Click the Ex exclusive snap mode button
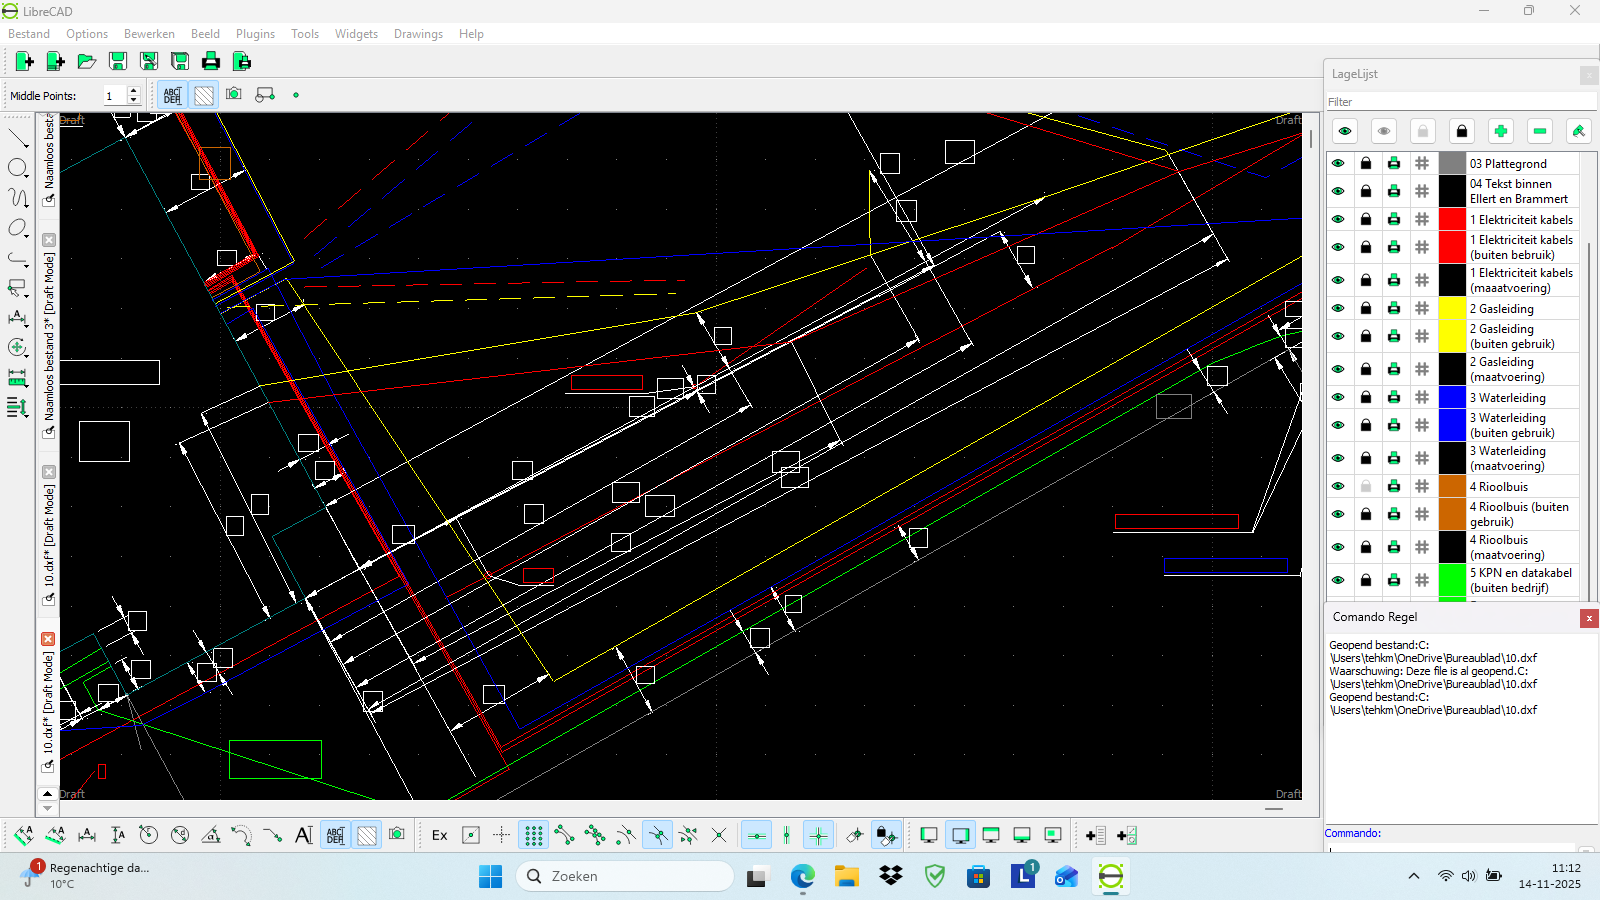 (x=440, y=835)
